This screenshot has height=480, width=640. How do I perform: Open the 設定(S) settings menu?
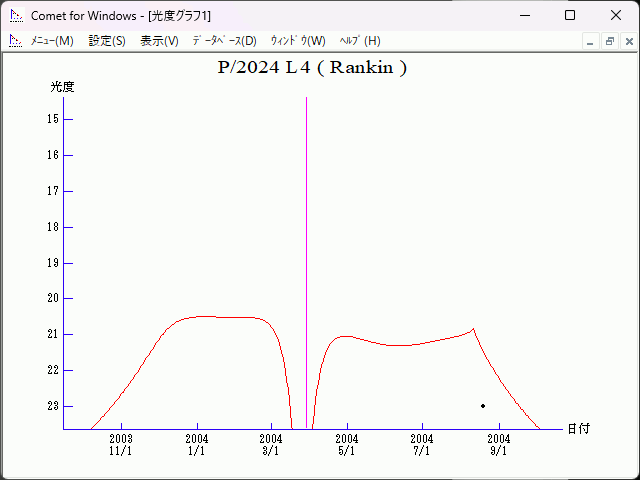point(107,41)
